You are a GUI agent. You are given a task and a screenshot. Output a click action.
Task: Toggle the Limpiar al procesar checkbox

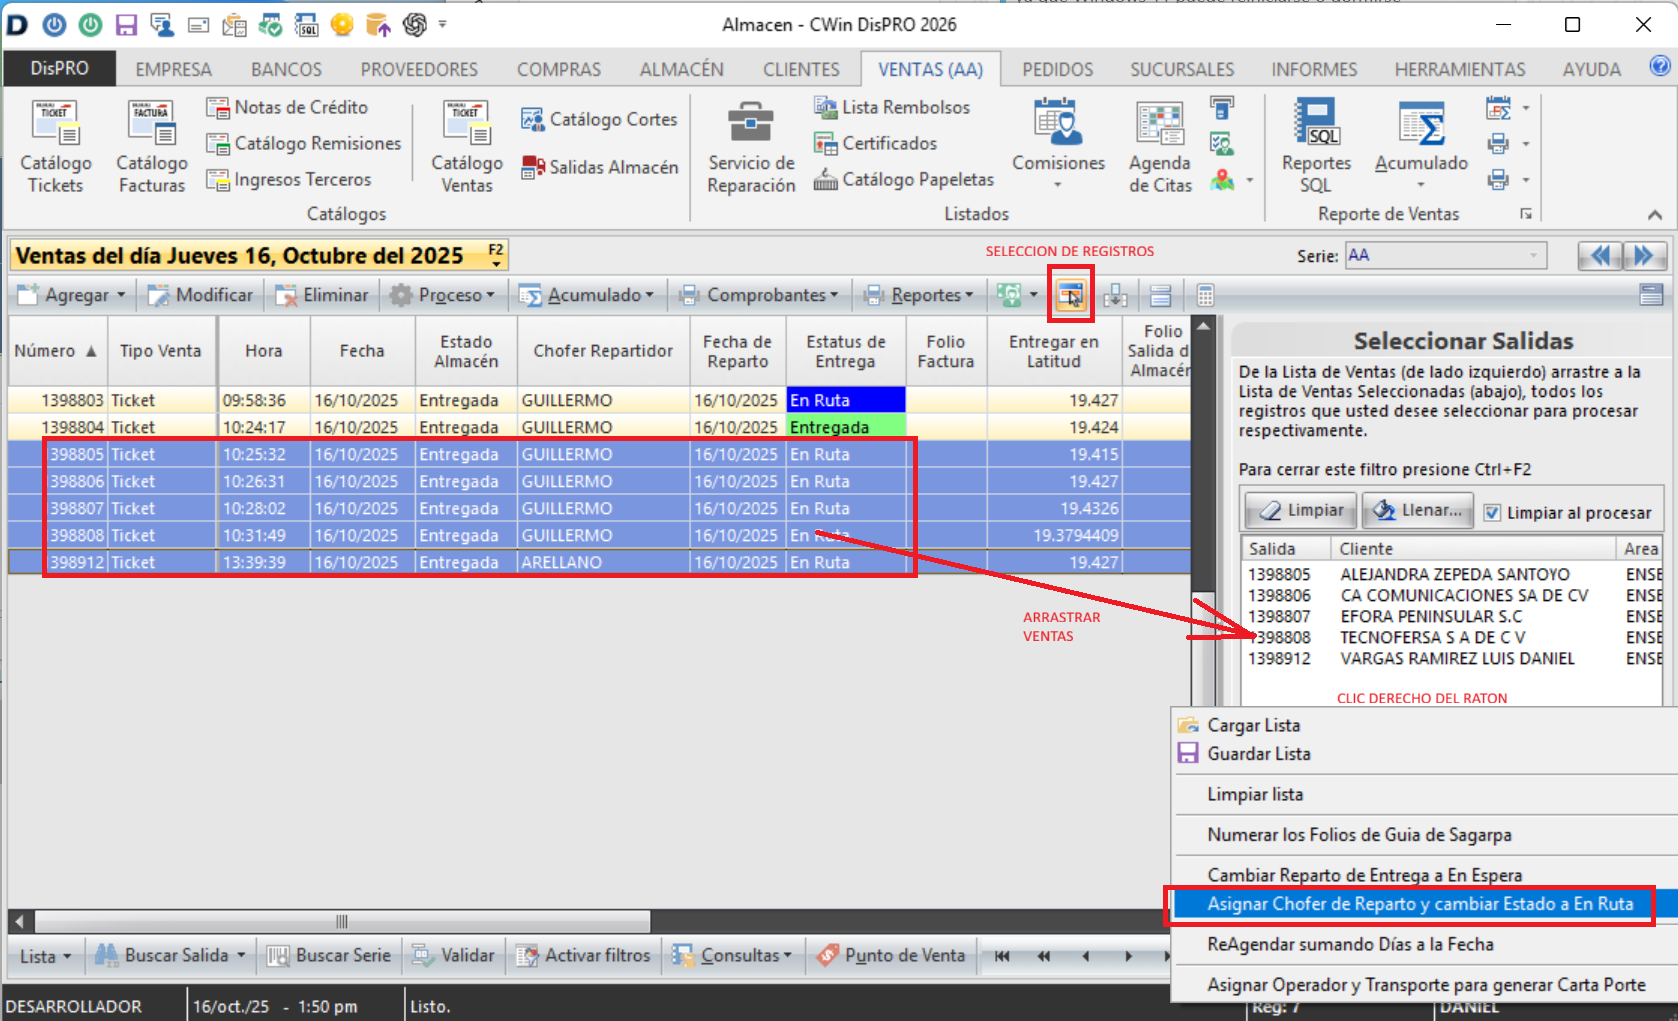click(1492, 512)
